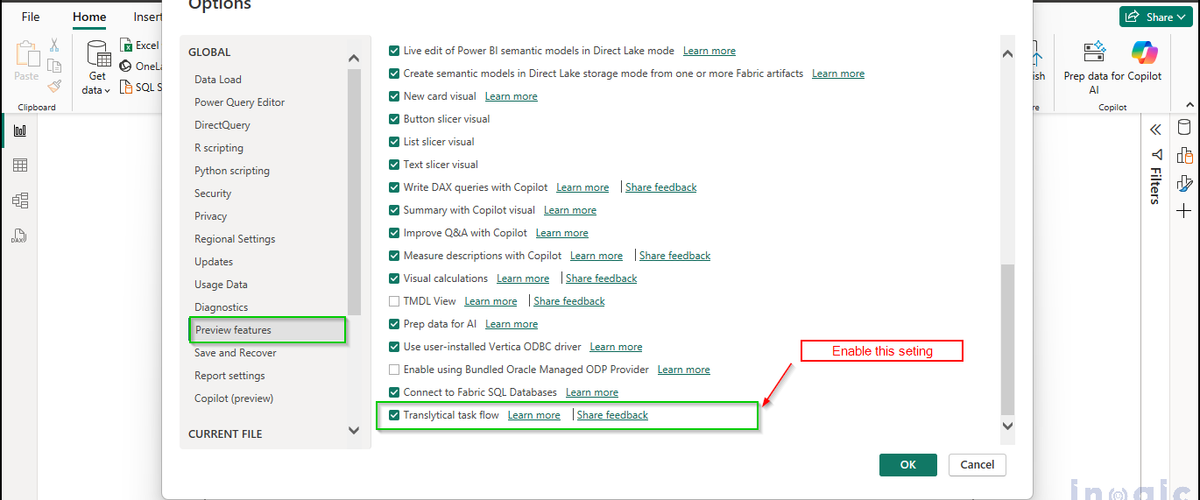Open the Data pane cylinder icon
This screenshot has height=500, width=1200.
1185,128
